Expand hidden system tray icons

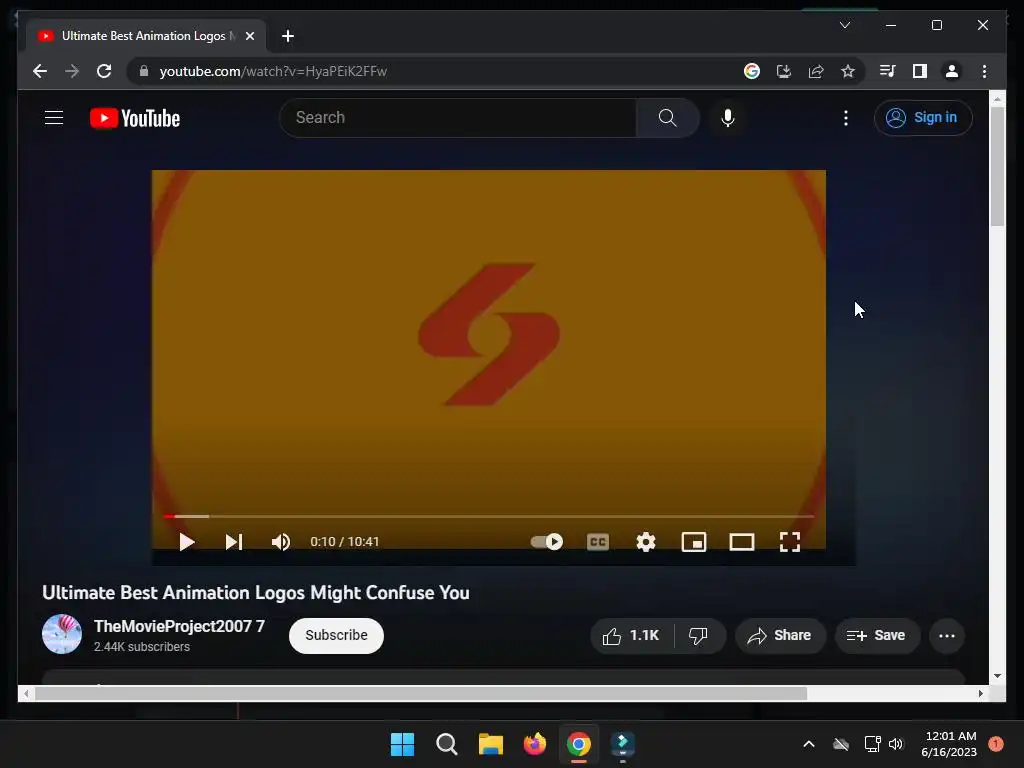click(x=808, y=744)
